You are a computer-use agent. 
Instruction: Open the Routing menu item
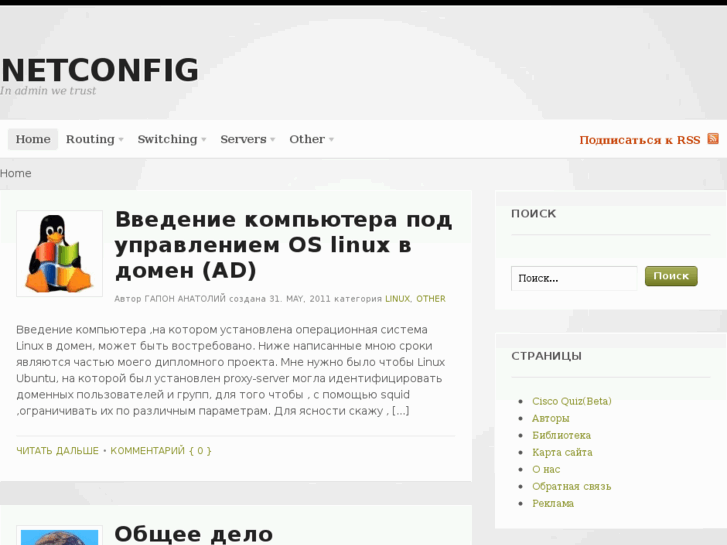[x=90, y=139]
